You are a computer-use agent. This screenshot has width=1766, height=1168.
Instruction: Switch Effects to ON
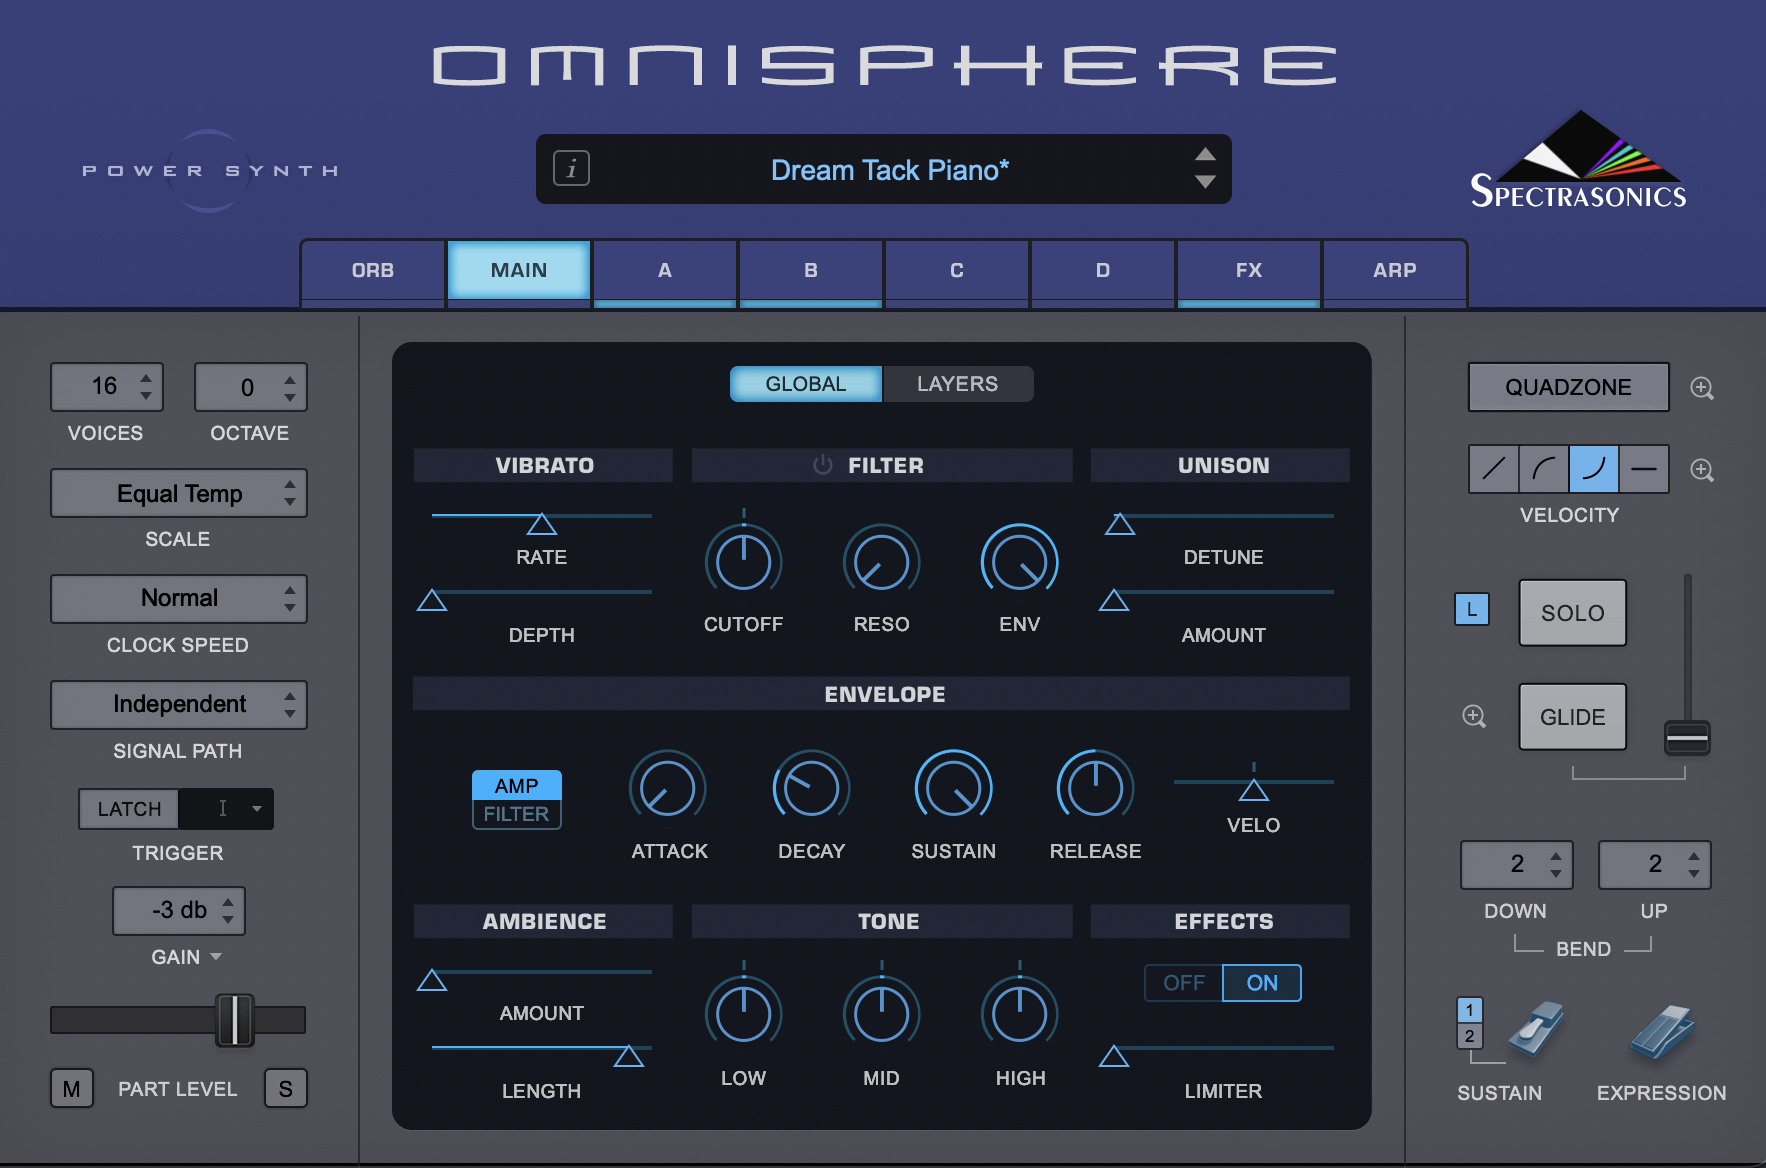(1262, 983)
